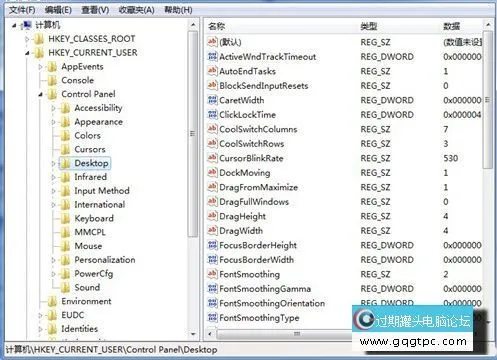Collapse the Control Panel tree arrow
Screen dimensions: 497x360
click(x=40, y=95)
